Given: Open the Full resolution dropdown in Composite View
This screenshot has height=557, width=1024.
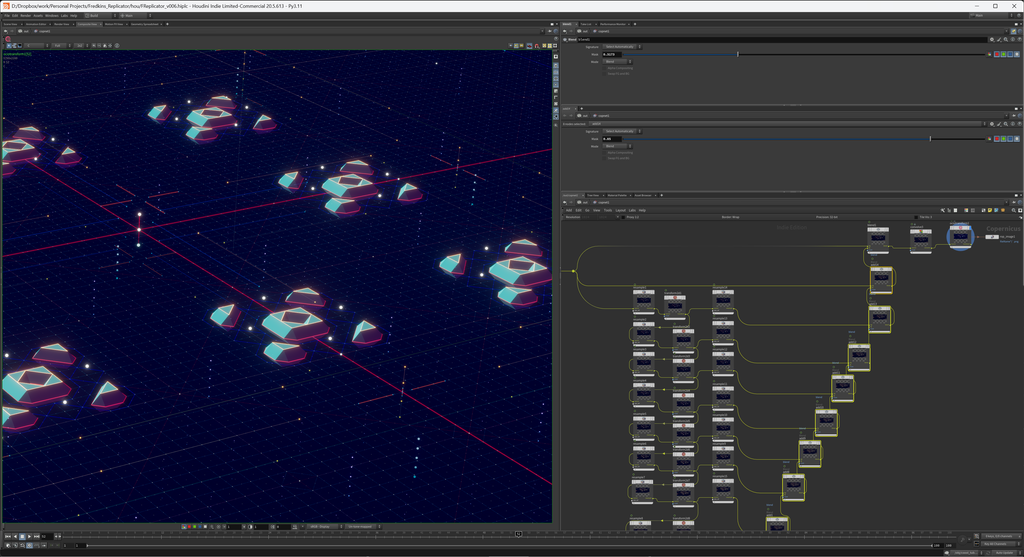Looking at the screenshot, I should pyautogui.click(x=59, y=46).
